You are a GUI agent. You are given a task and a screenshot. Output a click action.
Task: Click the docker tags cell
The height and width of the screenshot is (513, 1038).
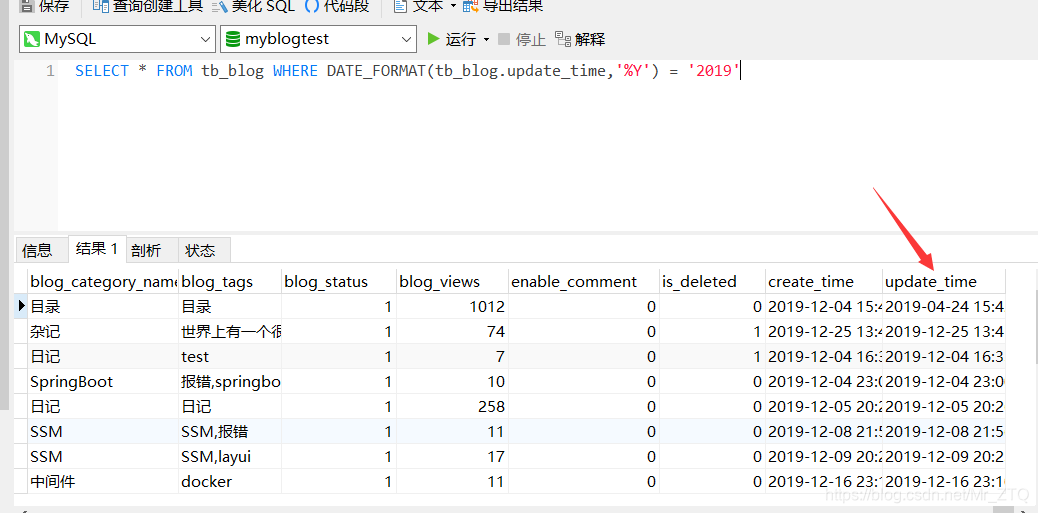(230, 482)
